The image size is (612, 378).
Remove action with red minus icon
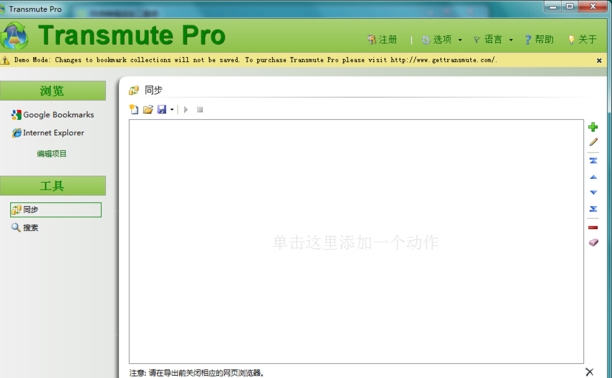(x=593, y=227)
